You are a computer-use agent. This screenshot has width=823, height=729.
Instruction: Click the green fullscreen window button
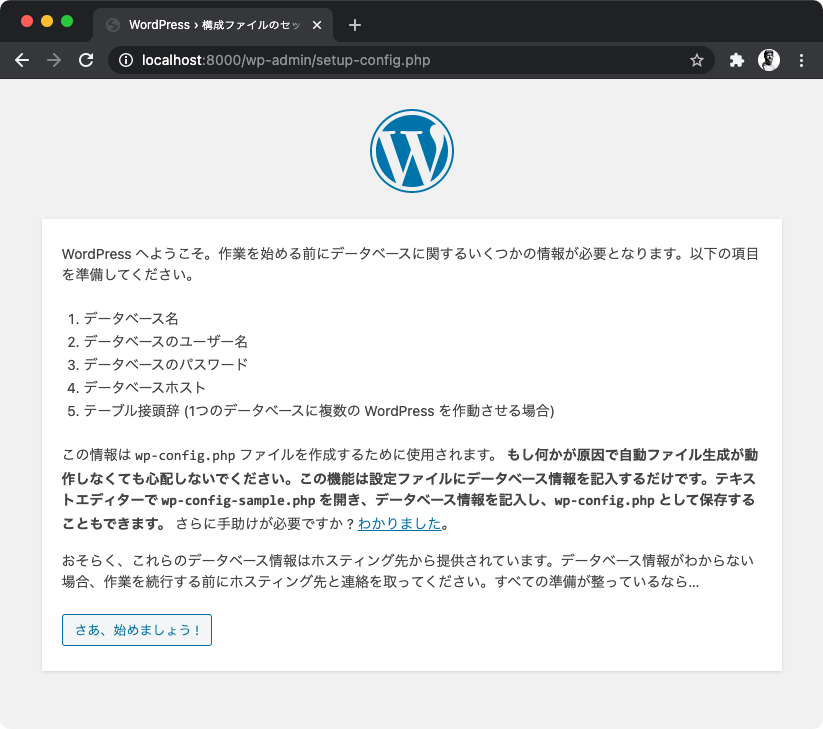[67, 21]
